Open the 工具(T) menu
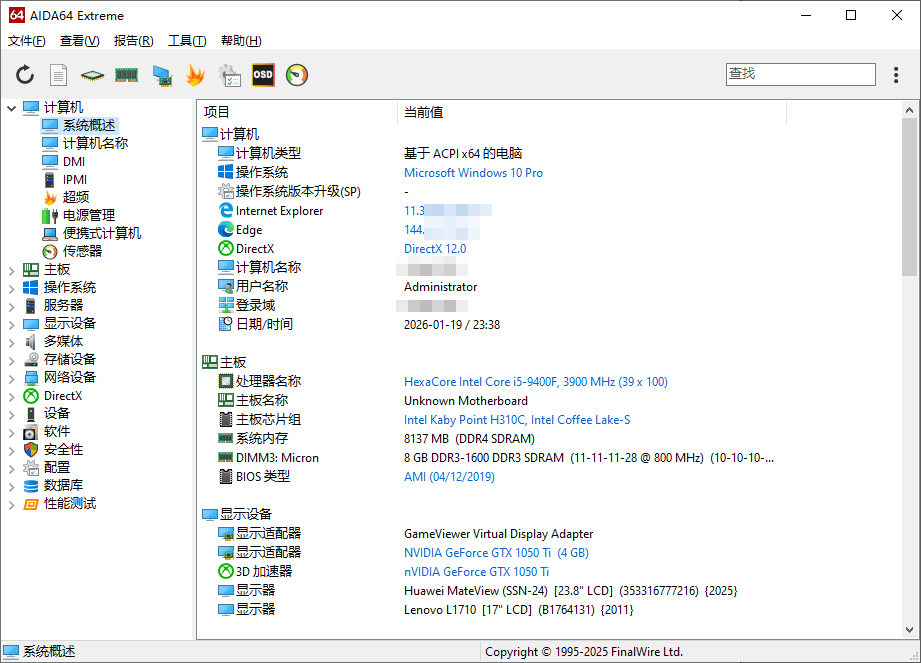This screenshot has height=663, width=921. coord(187,41)
